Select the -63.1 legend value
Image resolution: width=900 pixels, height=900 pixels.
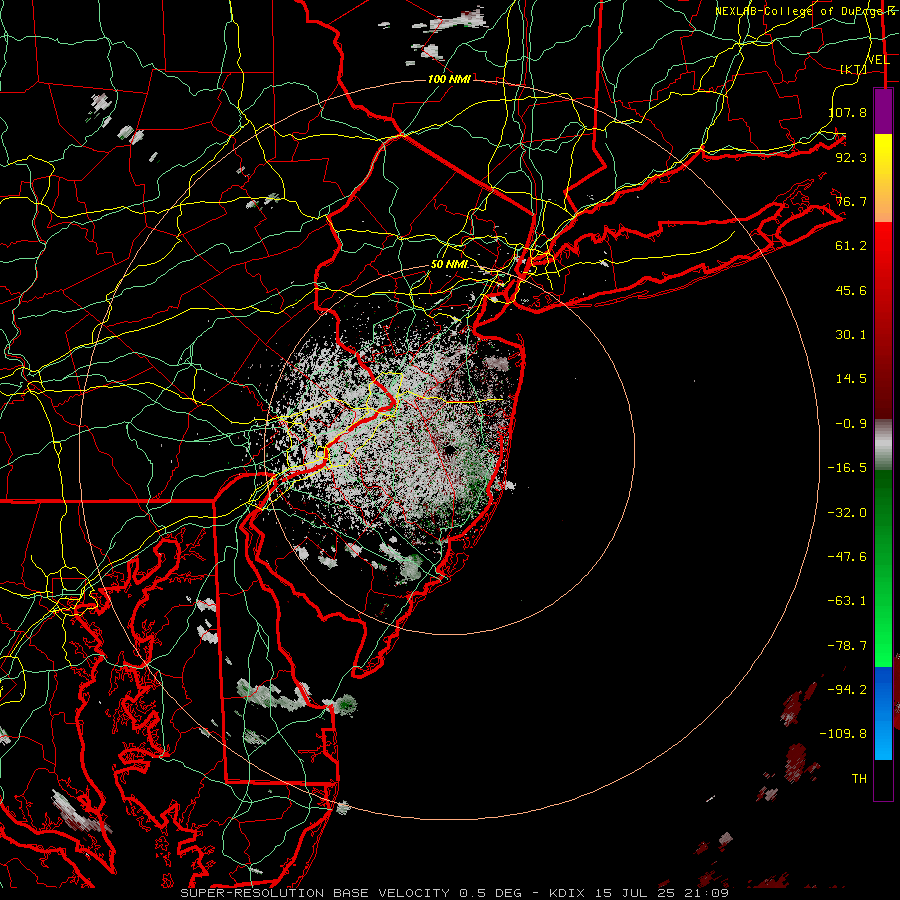[847, 601]
